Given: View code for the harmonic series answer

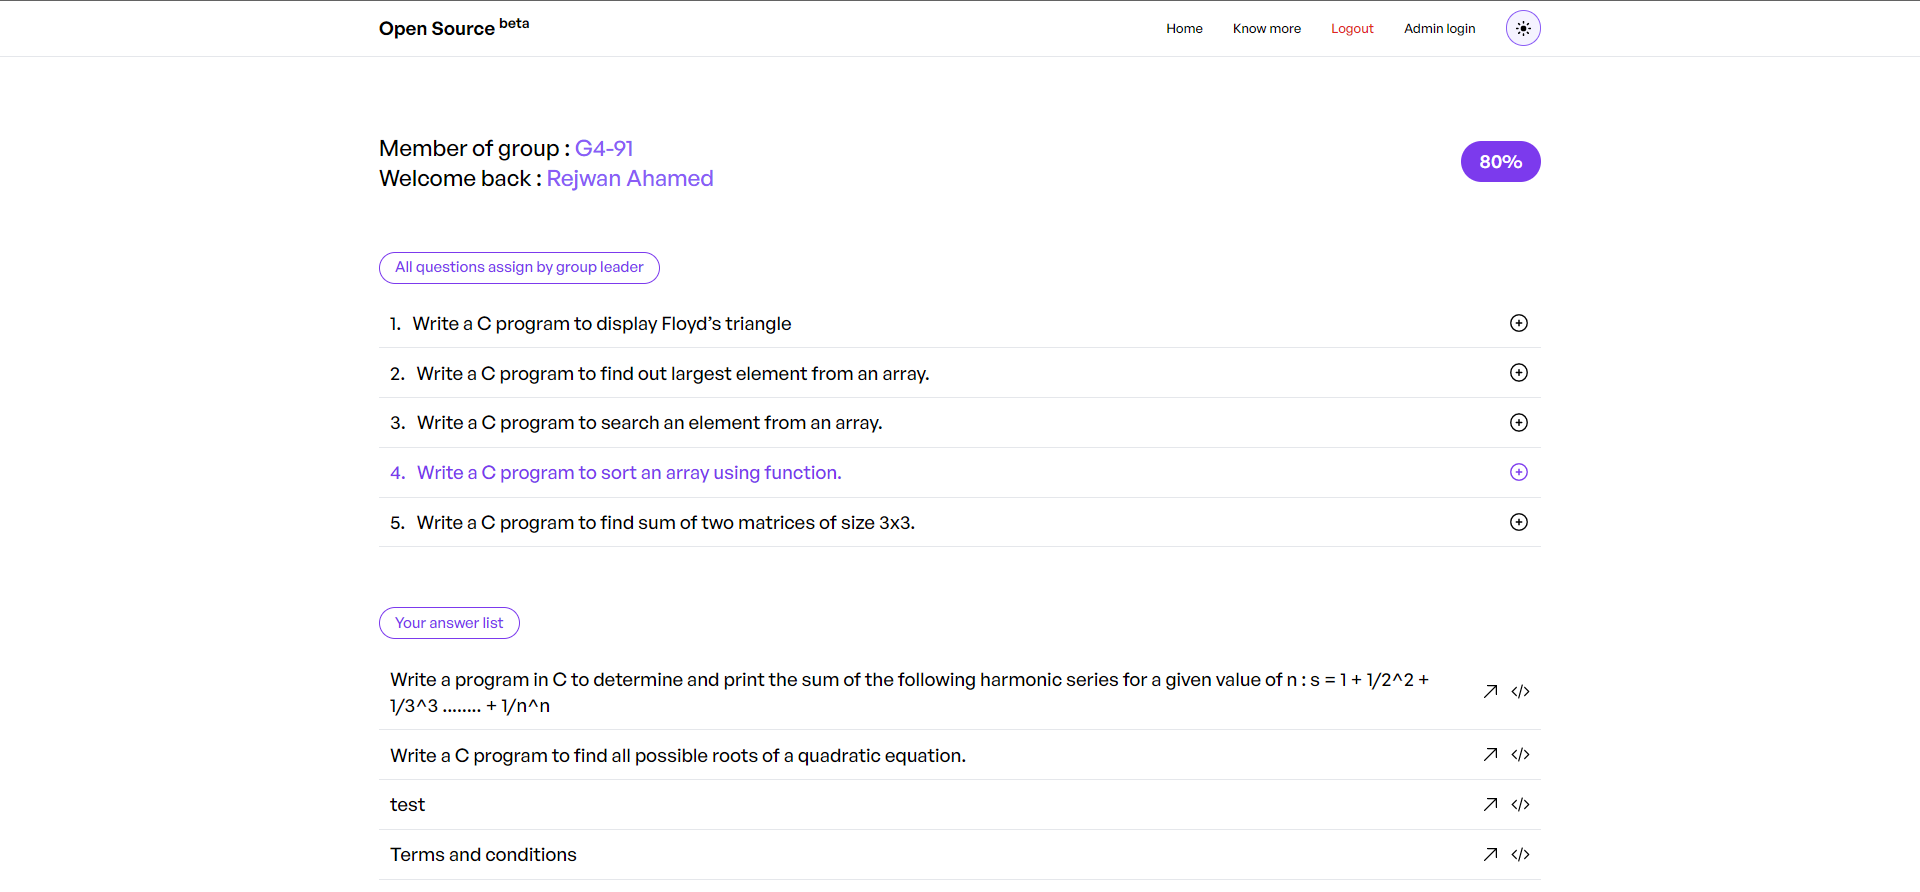Looking at the screenshot, I should tap(1520, 691).
